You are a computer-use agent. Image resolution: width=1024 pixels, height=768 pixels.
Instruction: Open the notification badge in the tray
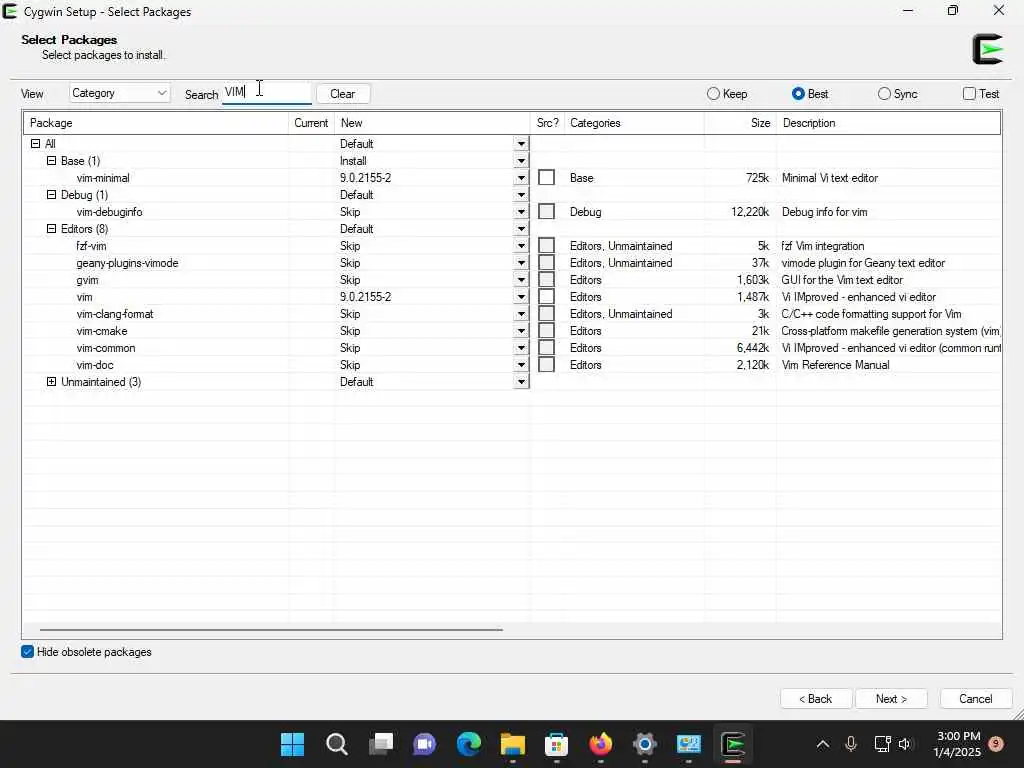tap(996, 744)
